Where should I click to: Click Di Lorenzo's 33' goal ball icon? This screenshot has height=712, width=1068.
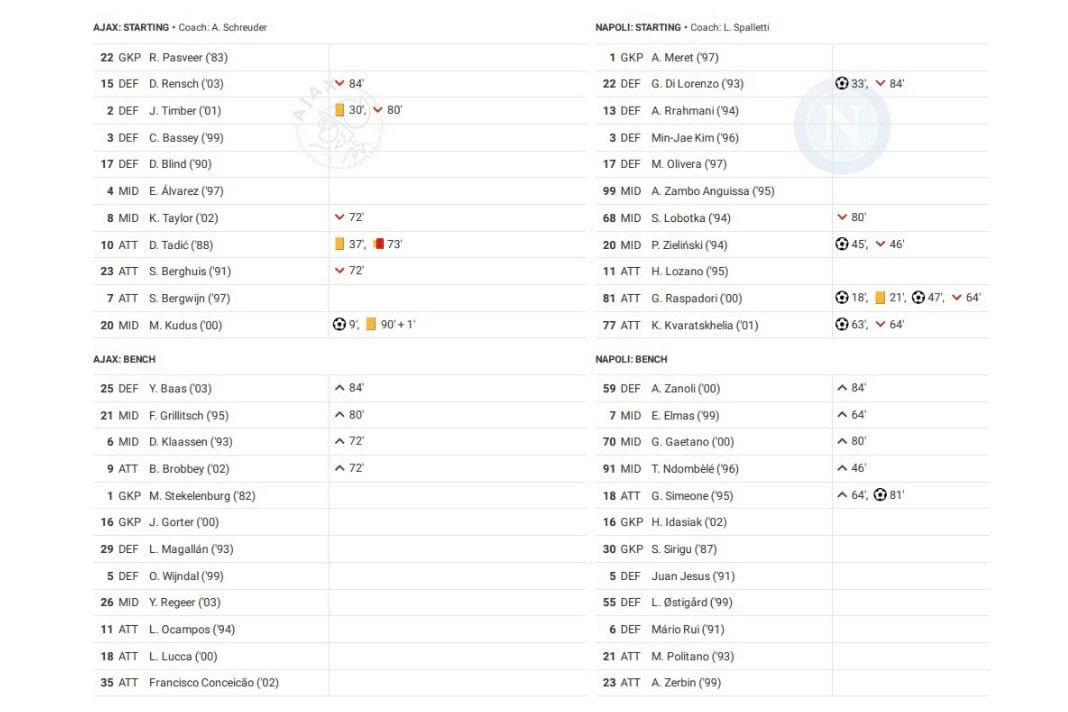(842, 84)
